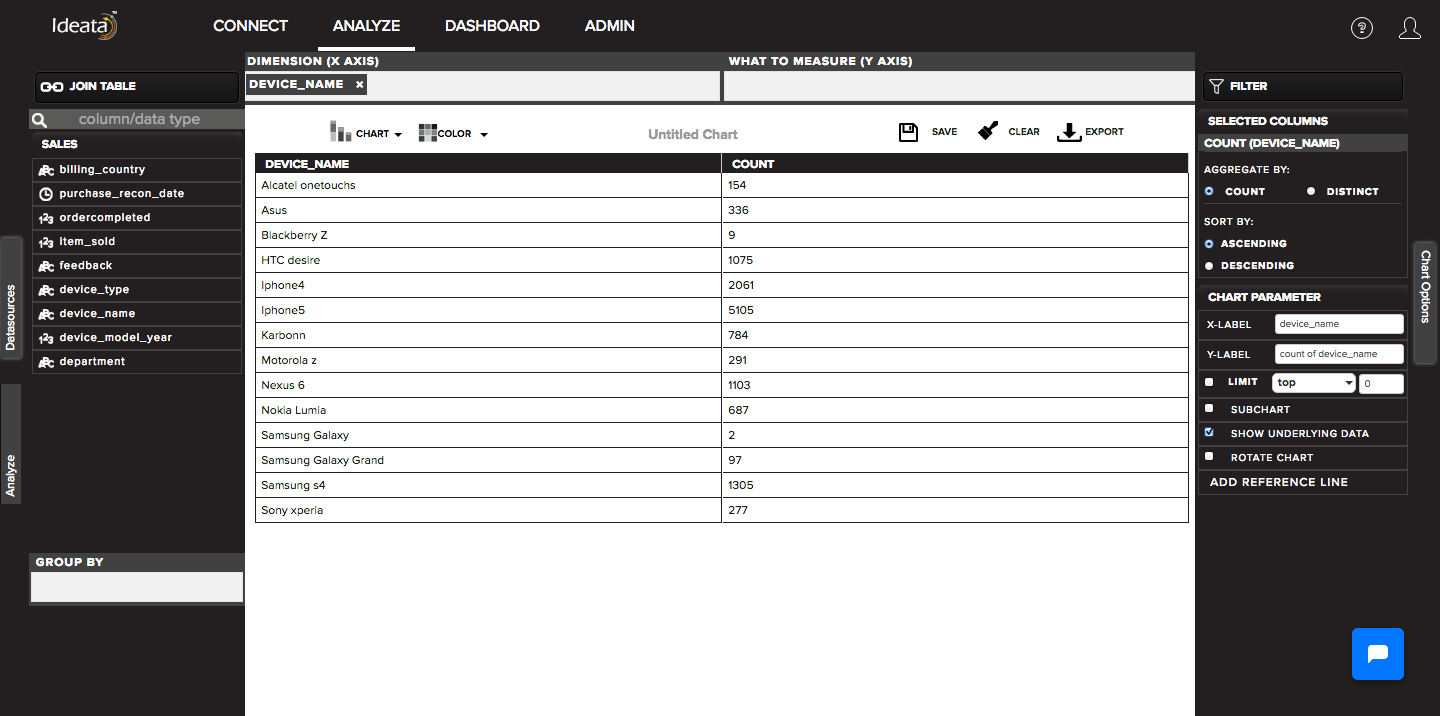
Task: Click the GROUP BY drop area
Action: pyautogui.click(x=137, y=587)
